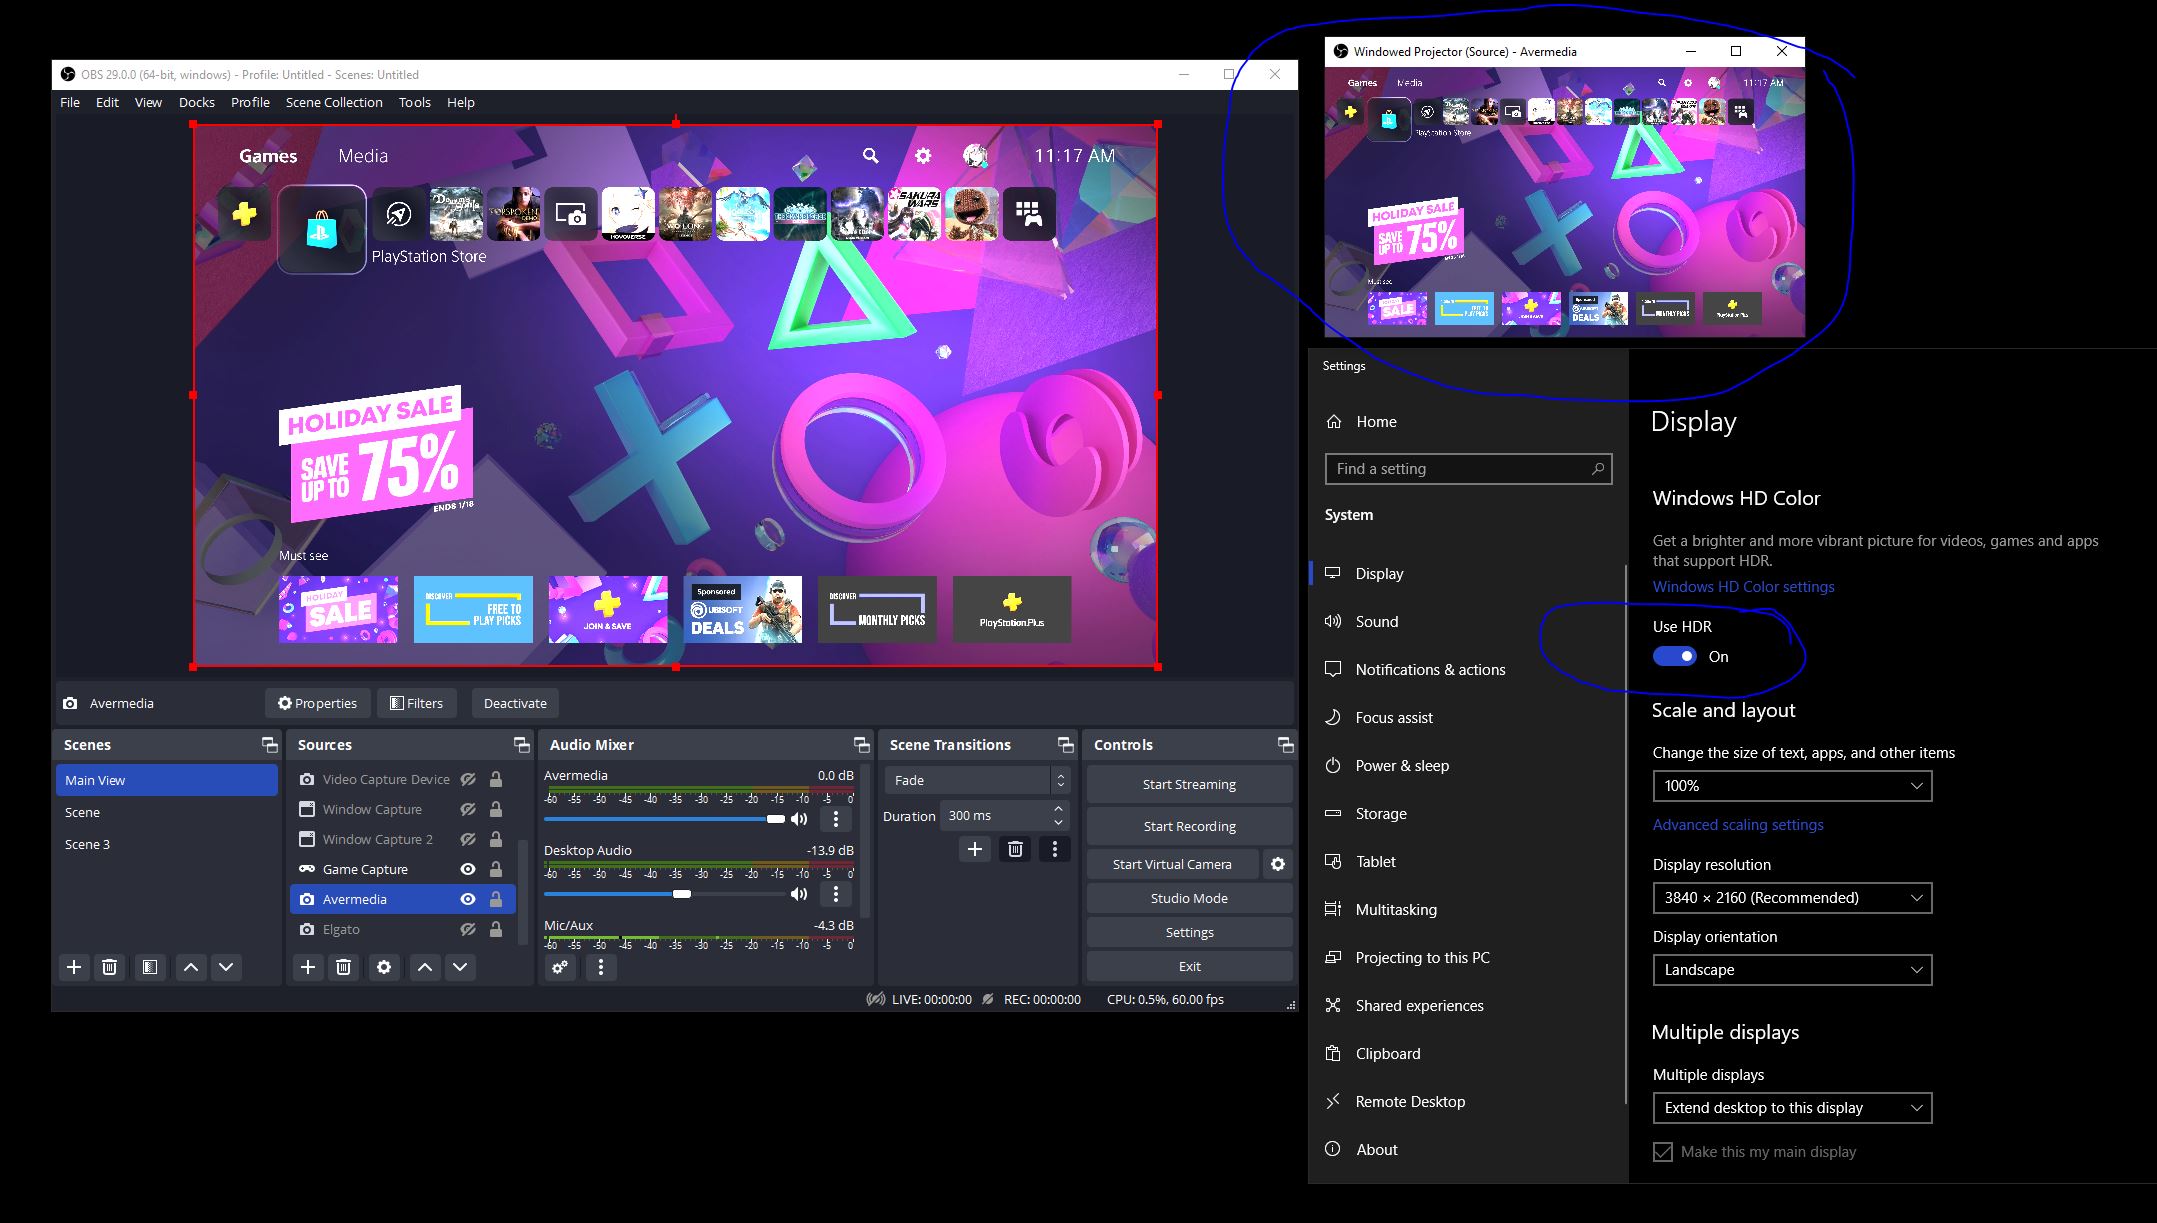Open the Display orientation Landscape dropdown
The image size is (2157, 1223).
(x=1791, y=970)
